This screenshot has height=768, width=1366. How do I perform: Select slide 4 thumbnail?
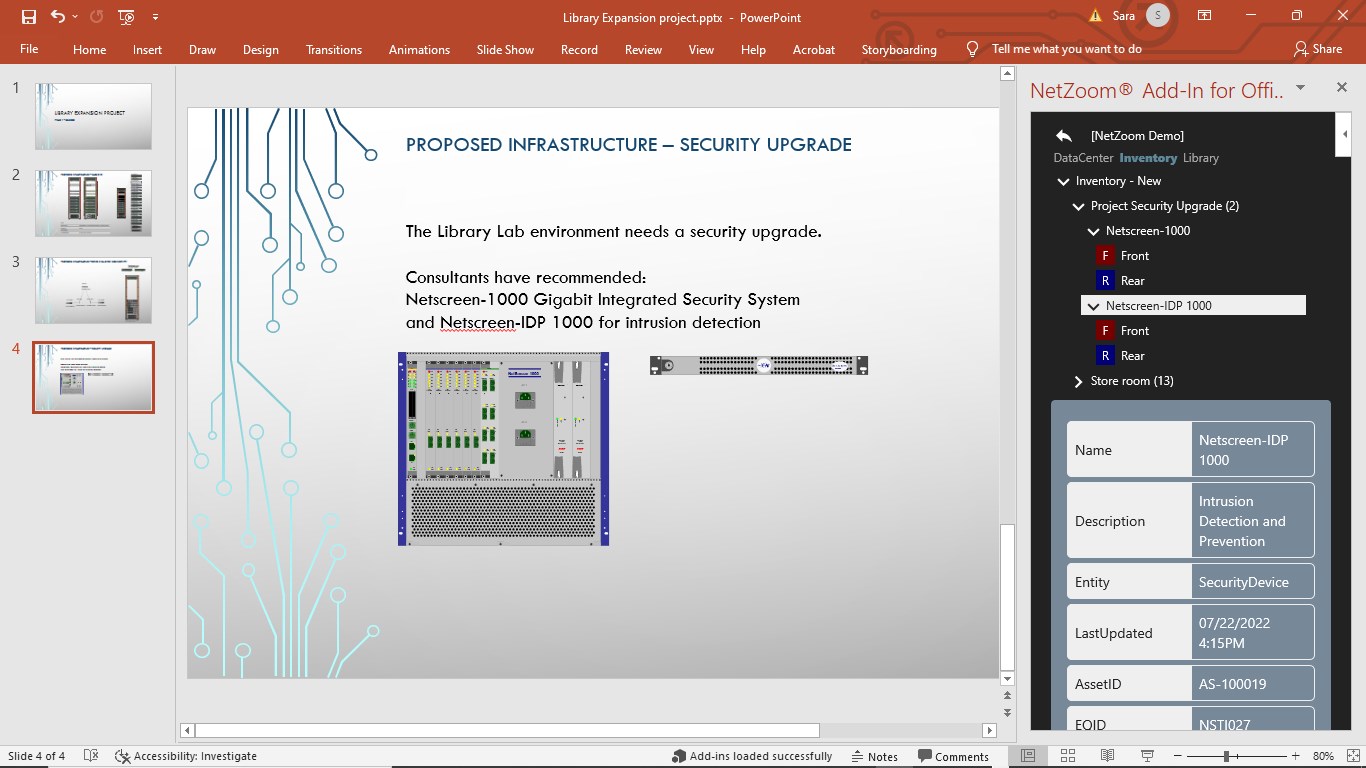[93, 377]
